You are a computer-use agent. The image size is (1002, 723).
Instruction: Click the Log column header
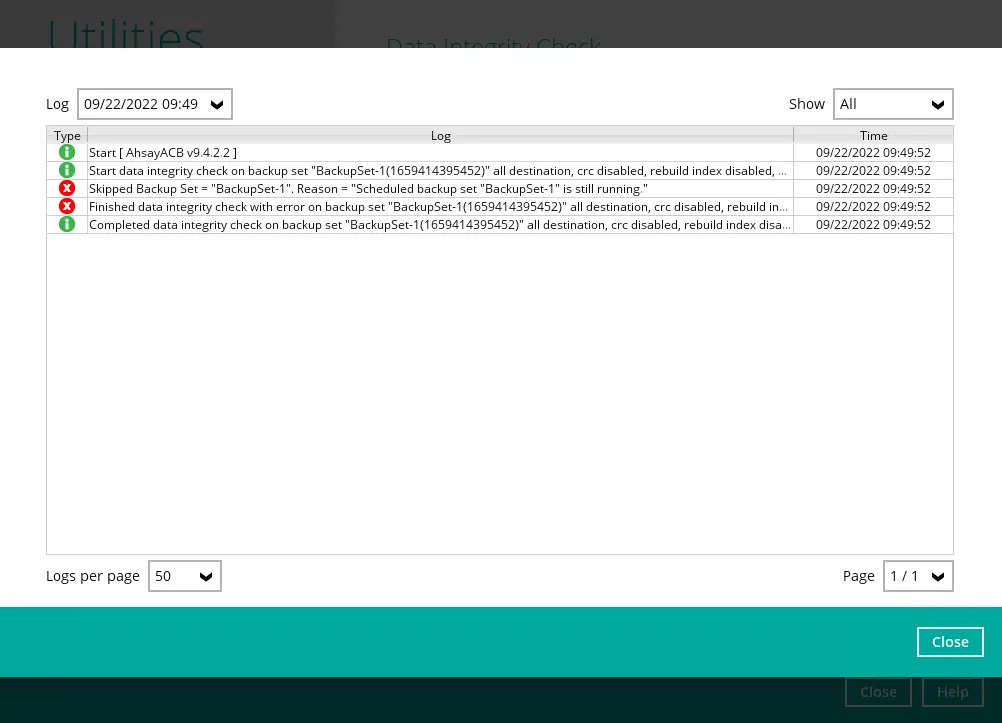pos(440,135)
